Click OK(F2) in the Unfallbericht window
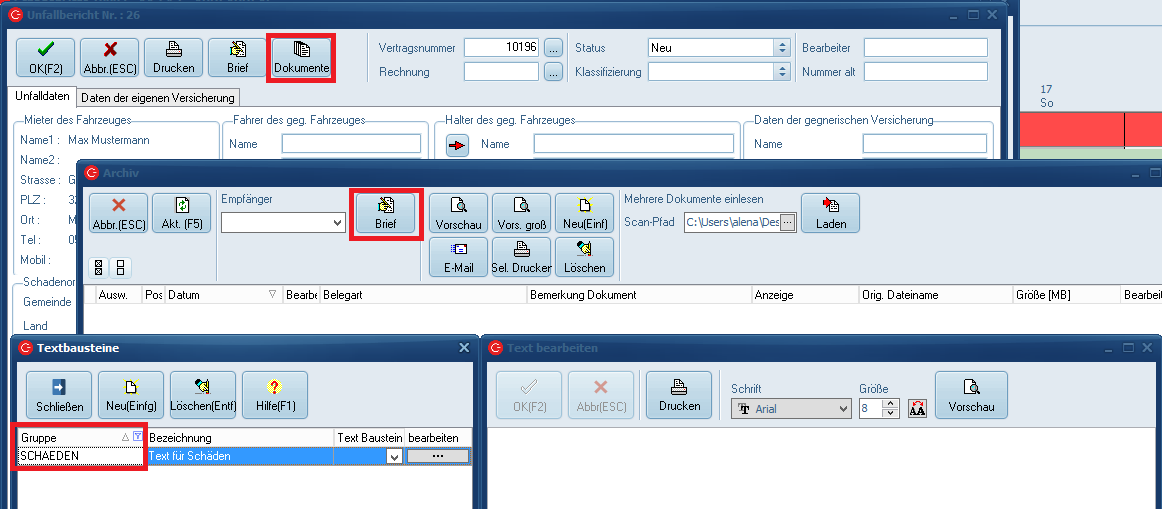Screen dimensions: 1162x509 click(x=45, y=58)
